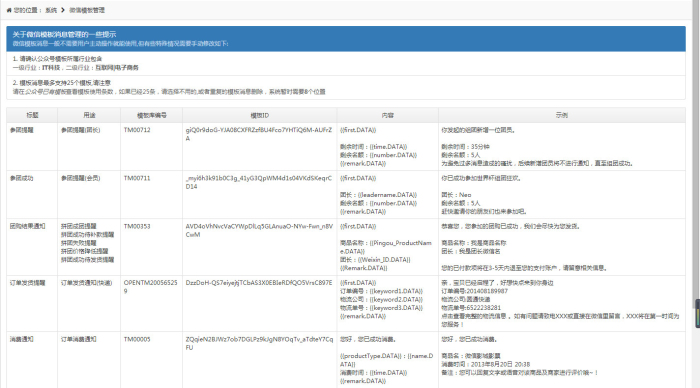
Task: Click the 模板库编号 column header
Action: click(152, 115)
